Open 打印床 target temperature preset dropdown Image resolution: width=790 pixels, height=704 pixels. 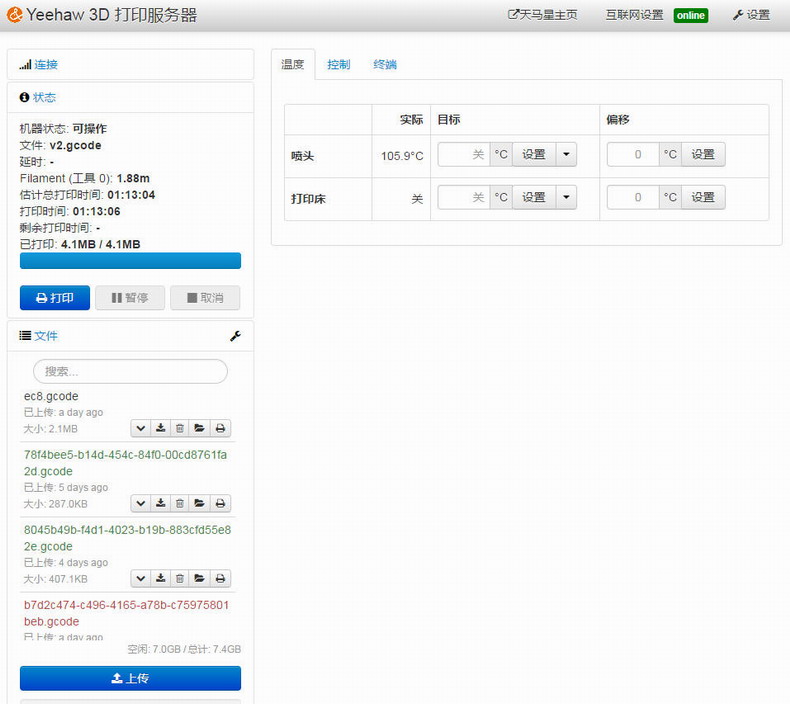(567, 198)
